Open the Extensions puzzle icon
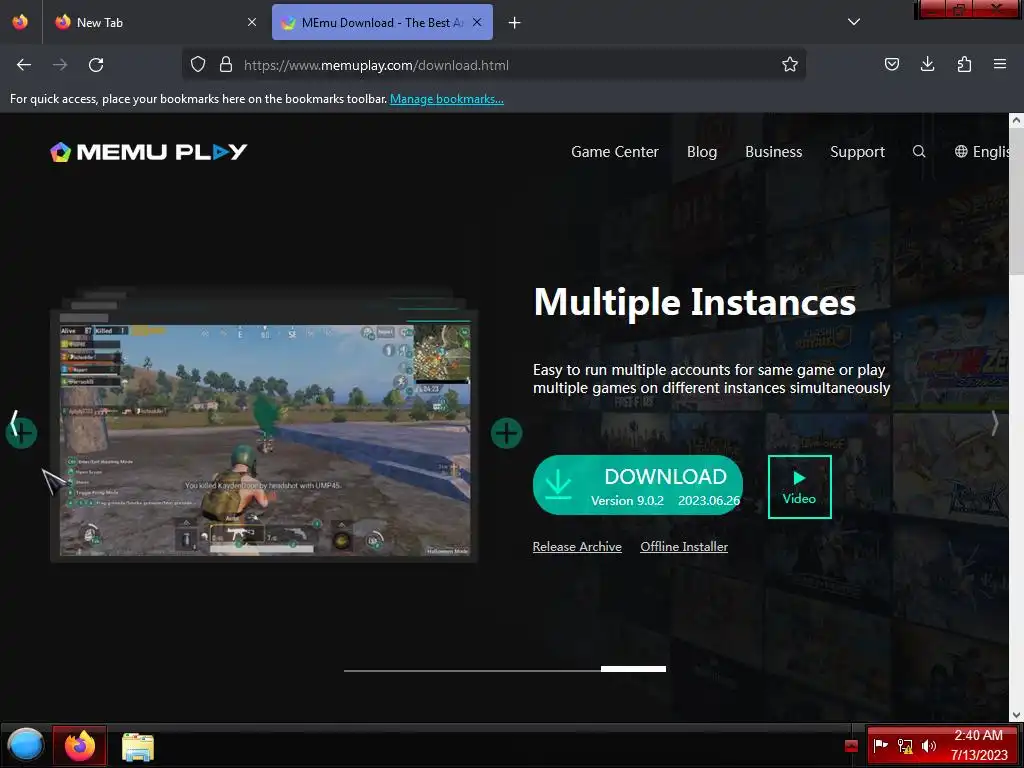Viewport: 1024px width, 768px height. click(964, 64)
